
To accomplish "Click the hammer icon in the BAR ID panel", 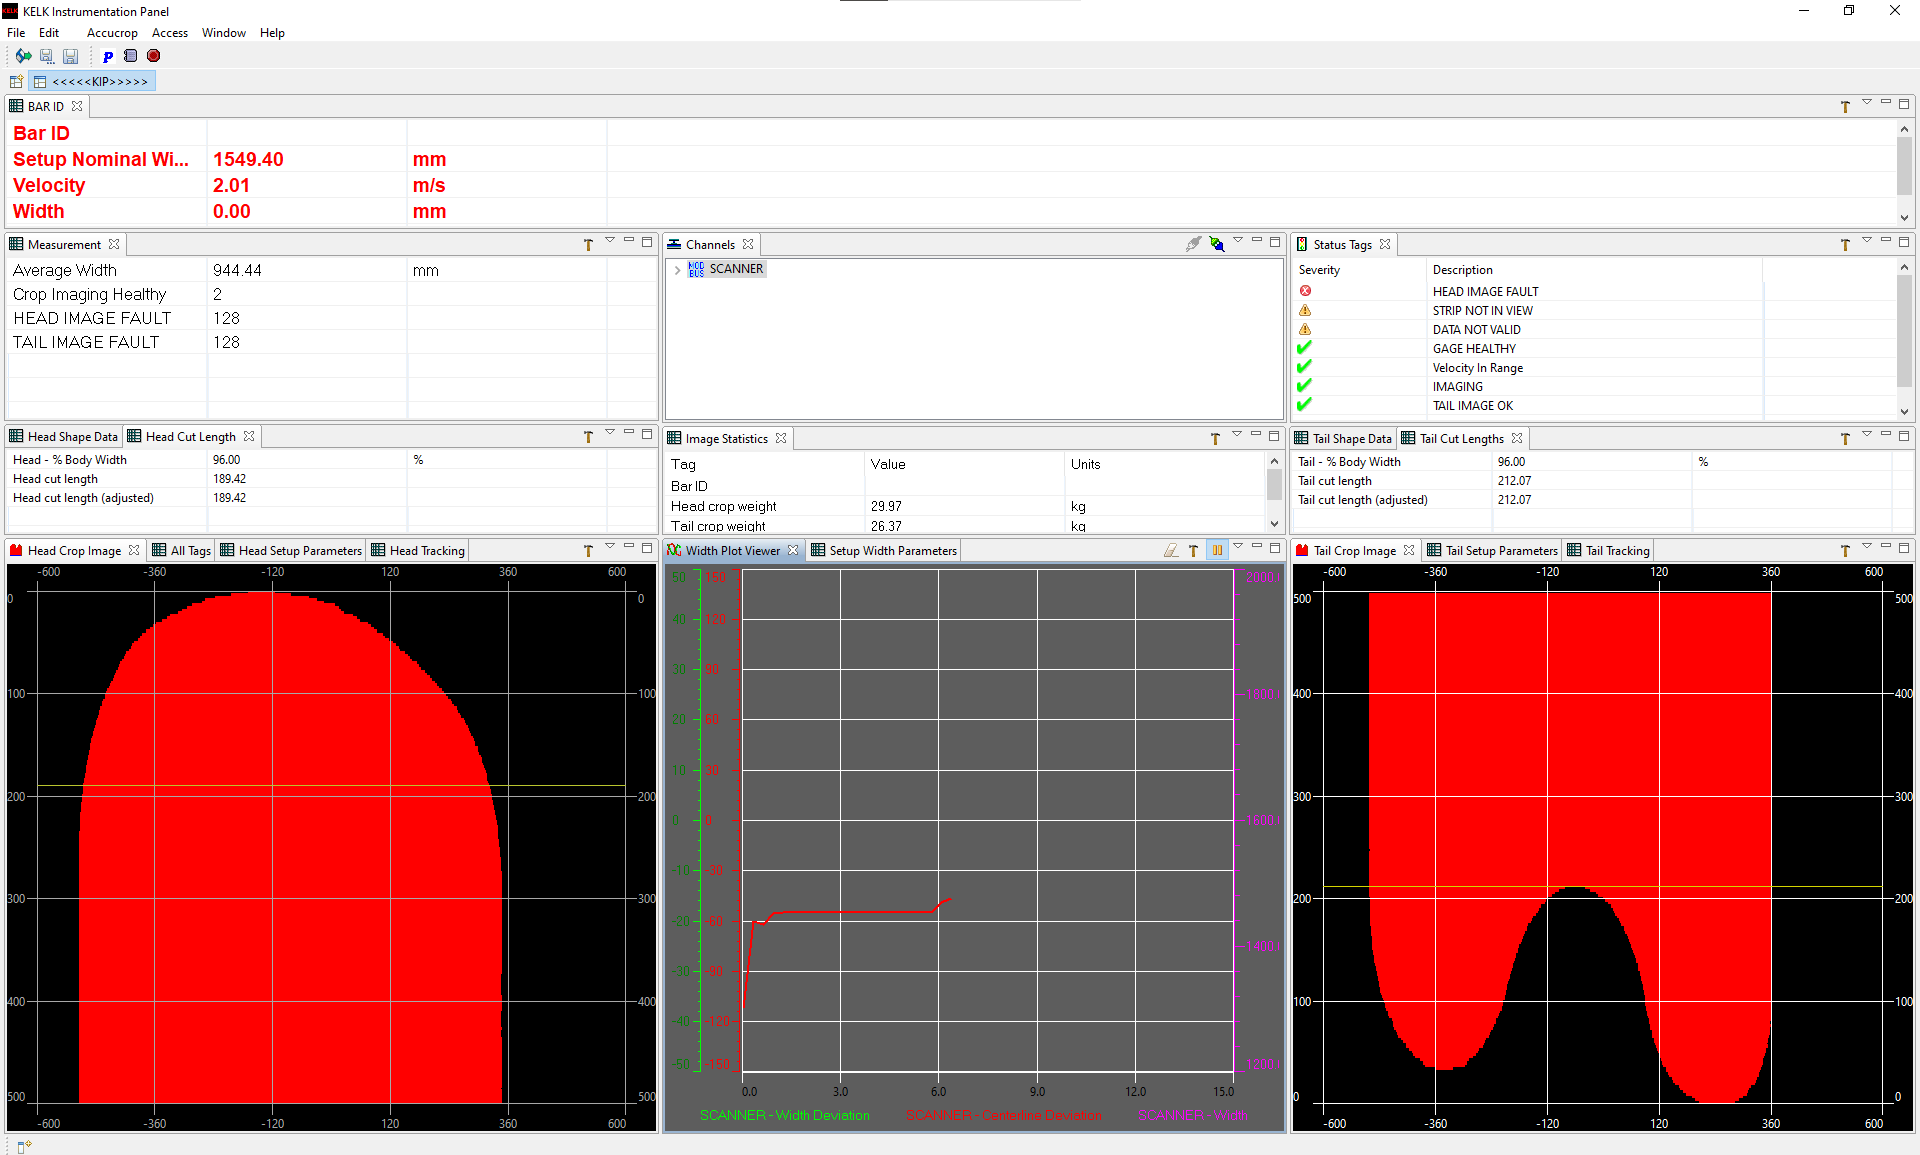I will click(x=1845, y=106).
